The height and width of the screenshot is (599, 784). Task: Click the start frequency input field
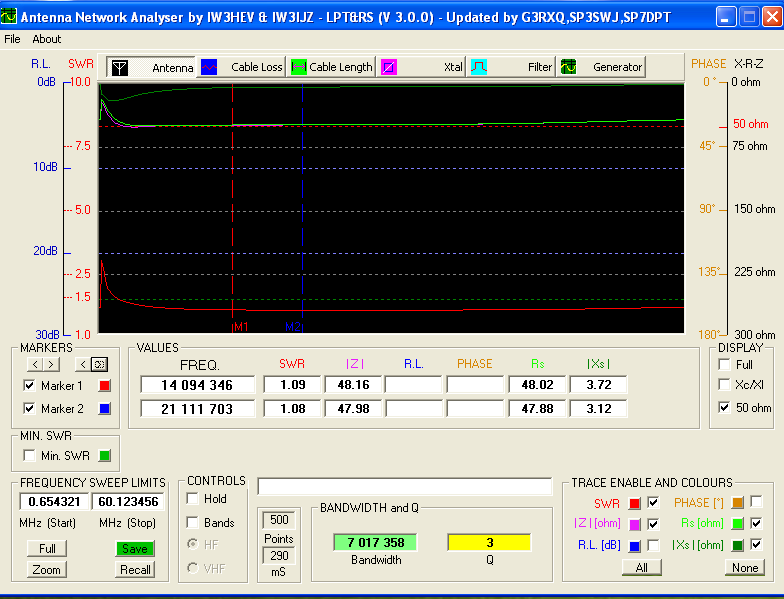pos(54,501)
